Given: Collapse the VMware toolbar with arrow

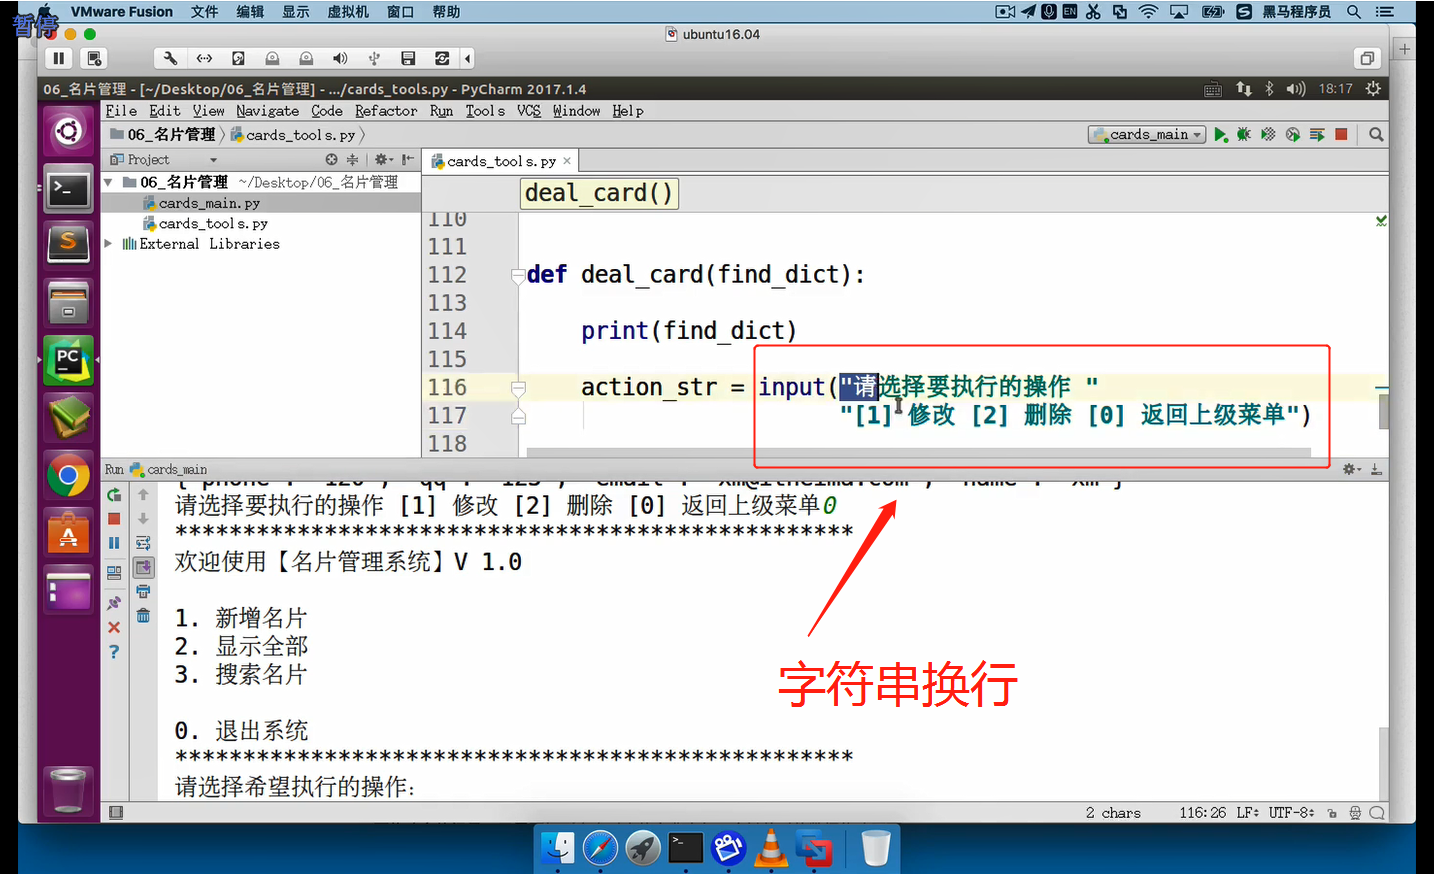Looking at the screenshot, I should tap(467, 58).
